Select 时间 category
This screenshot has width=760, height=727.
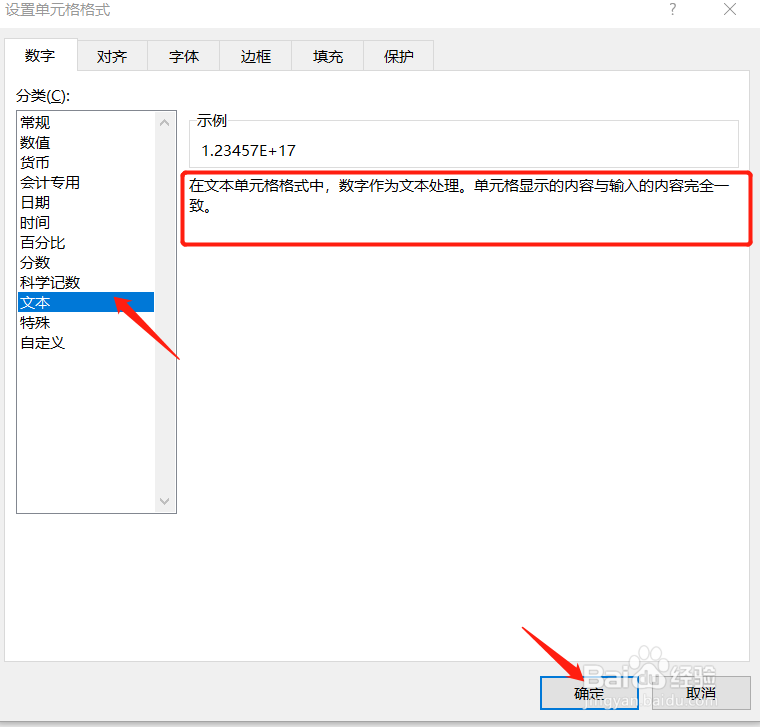coord(86,222)
